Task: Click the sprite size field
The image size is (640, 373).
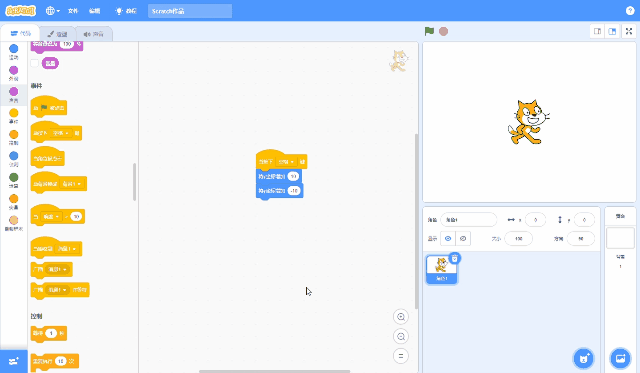Action: [x=518, y=238]
